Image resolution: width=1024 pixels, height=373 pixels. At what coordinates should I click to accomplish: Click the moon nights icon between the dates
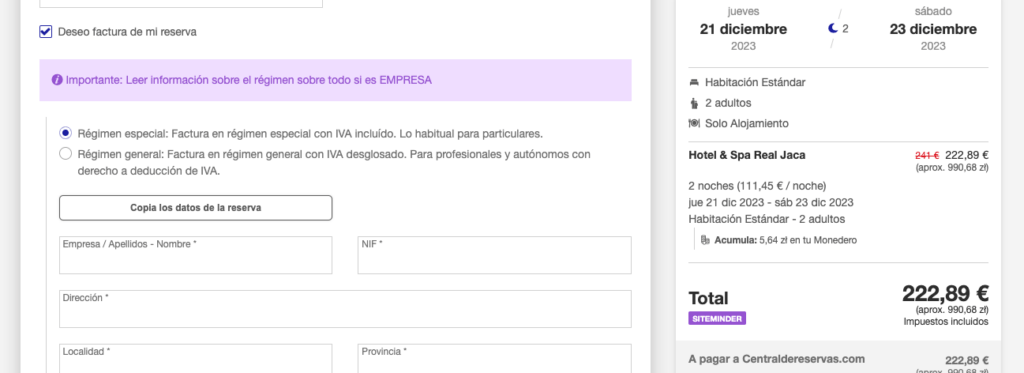(x=833, y=29)
